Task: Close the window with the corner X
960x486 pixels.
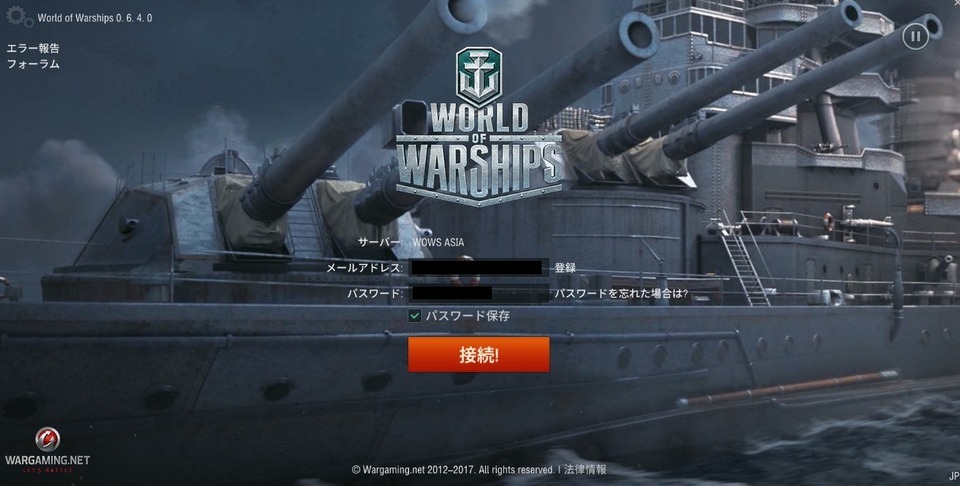Action: [956, 2]
